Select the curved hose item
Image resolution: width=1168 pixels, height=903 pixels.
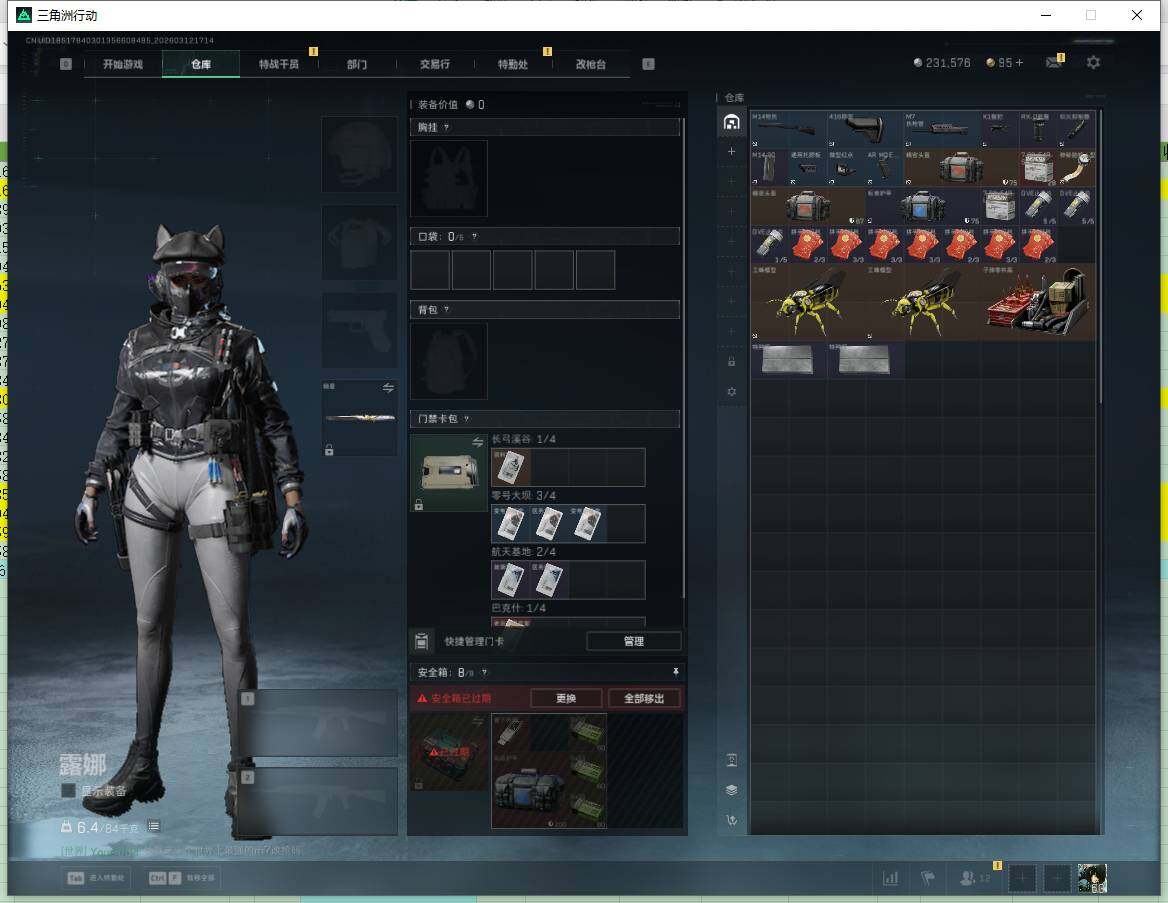1076,168
